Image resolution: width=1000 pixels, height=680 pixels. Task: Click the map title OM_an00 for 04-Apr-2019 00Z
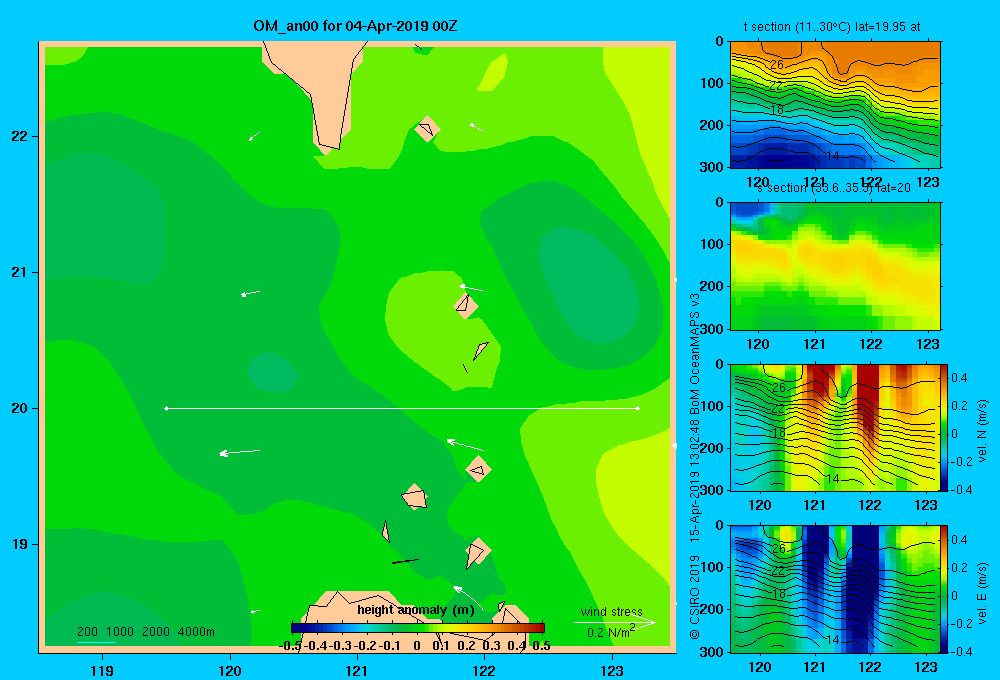point(355,26)
